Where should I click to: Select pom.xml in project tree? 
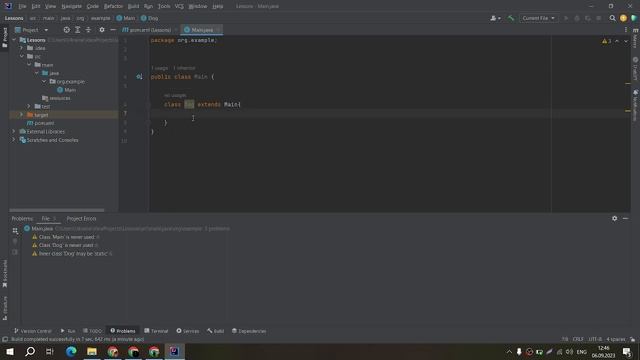[x=40, y=123]
